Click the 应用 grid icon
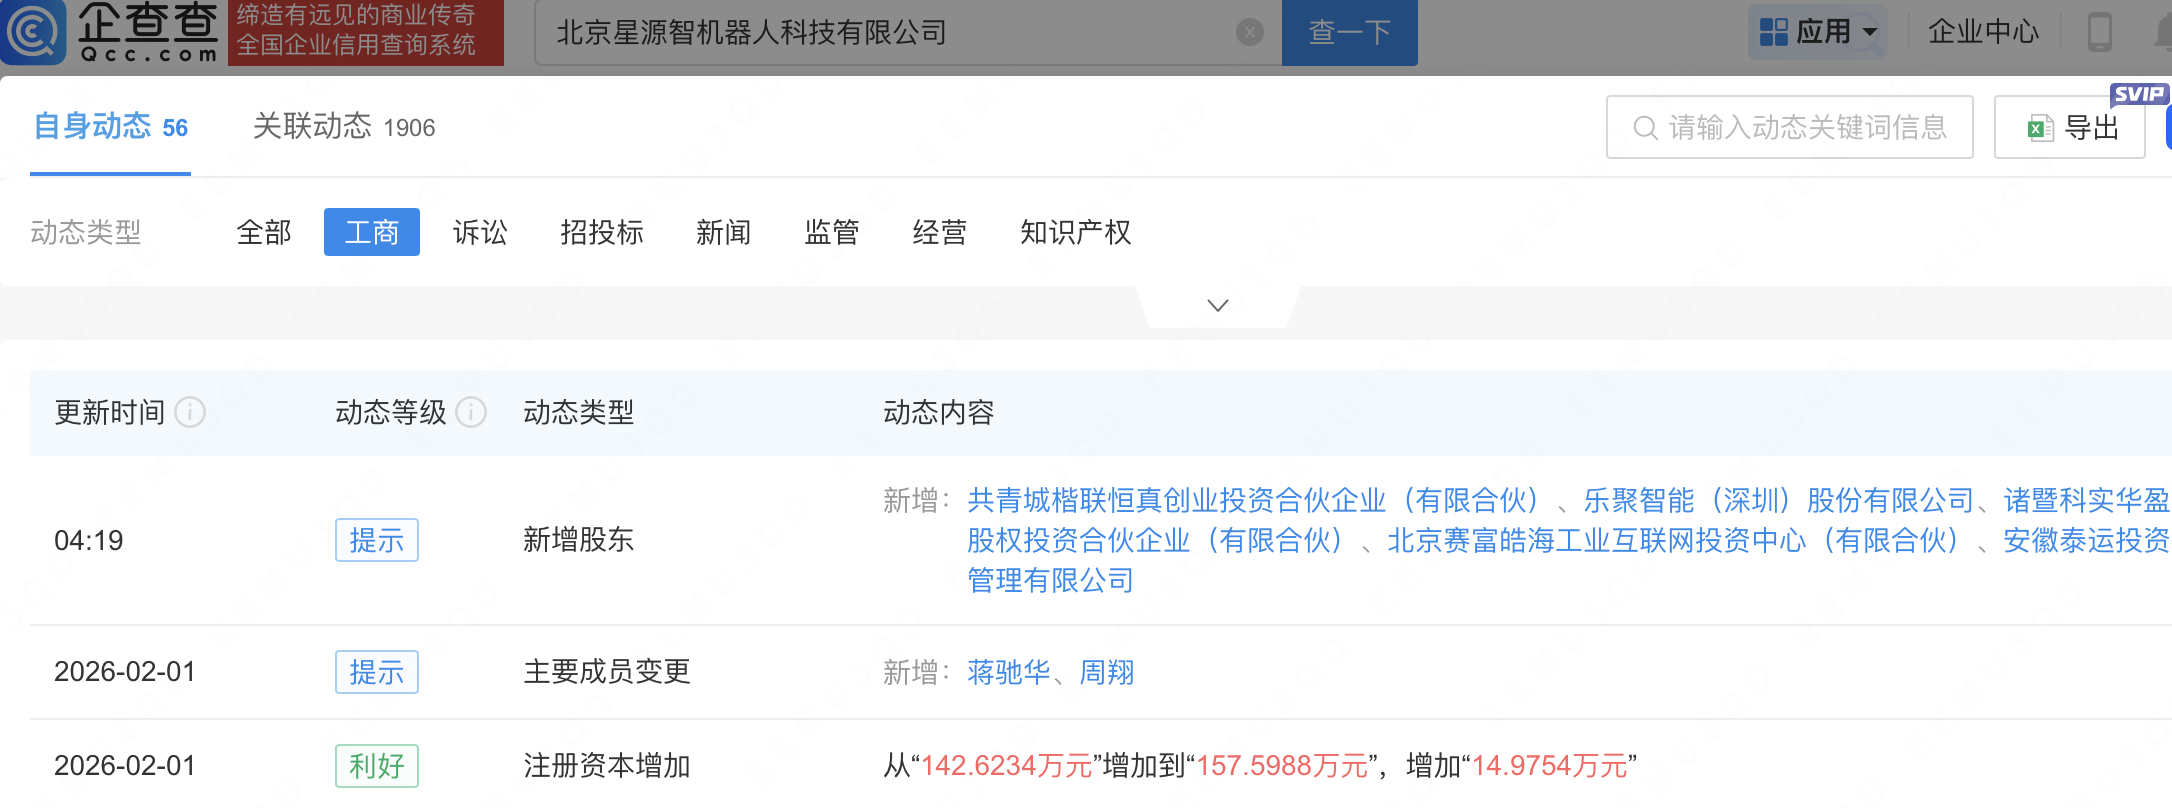Viewport: 2172px width, 808px height. 1773,32
